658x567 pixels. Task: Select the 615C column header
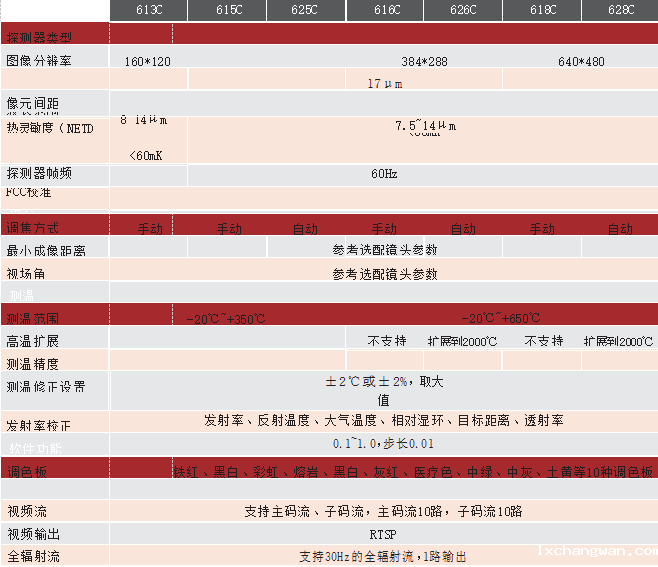pyautogui.click(x=228, y=10)
